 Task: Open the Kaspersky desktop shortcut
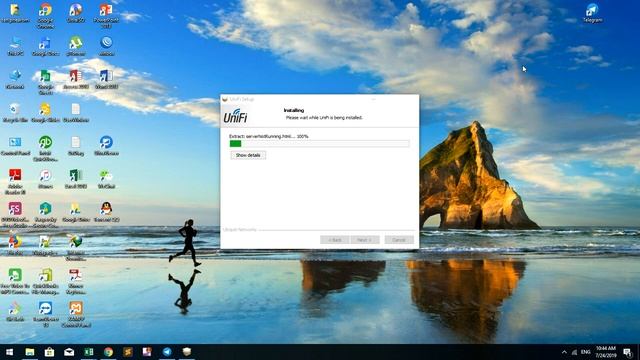click(x=45, y=215)
